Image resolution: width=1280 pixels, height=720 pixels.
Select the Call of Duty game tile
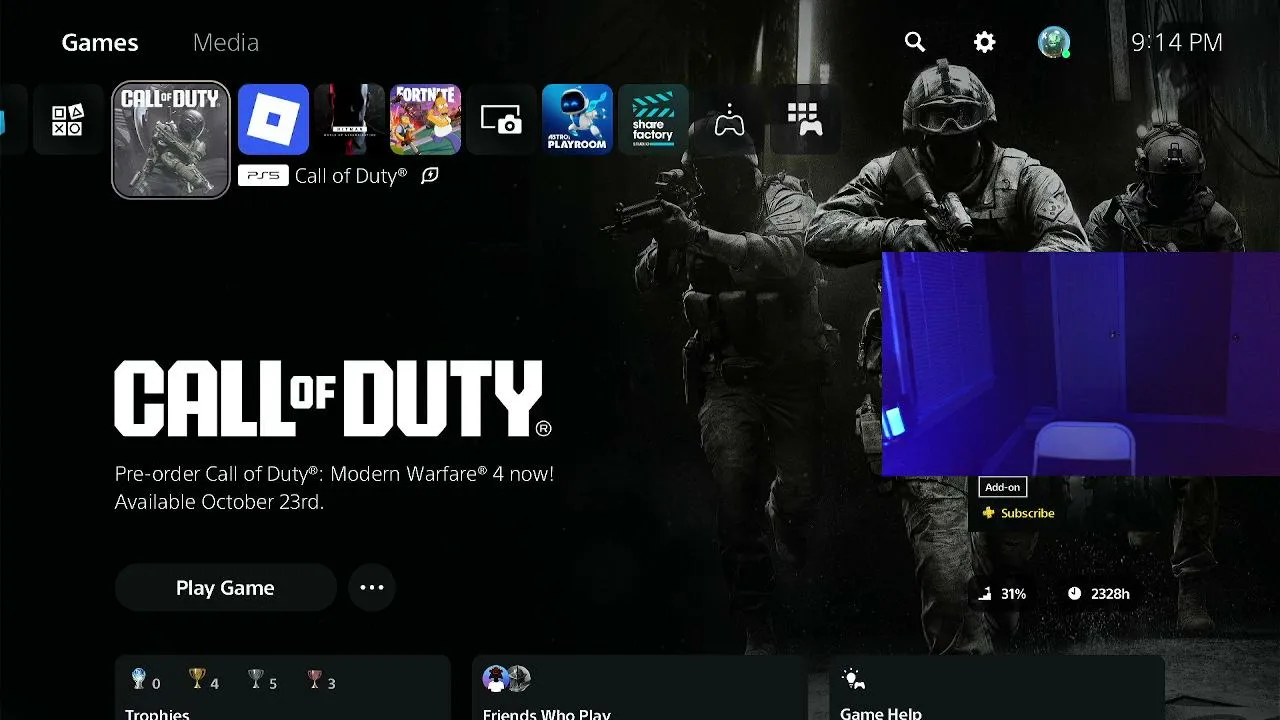click(171, 140)
